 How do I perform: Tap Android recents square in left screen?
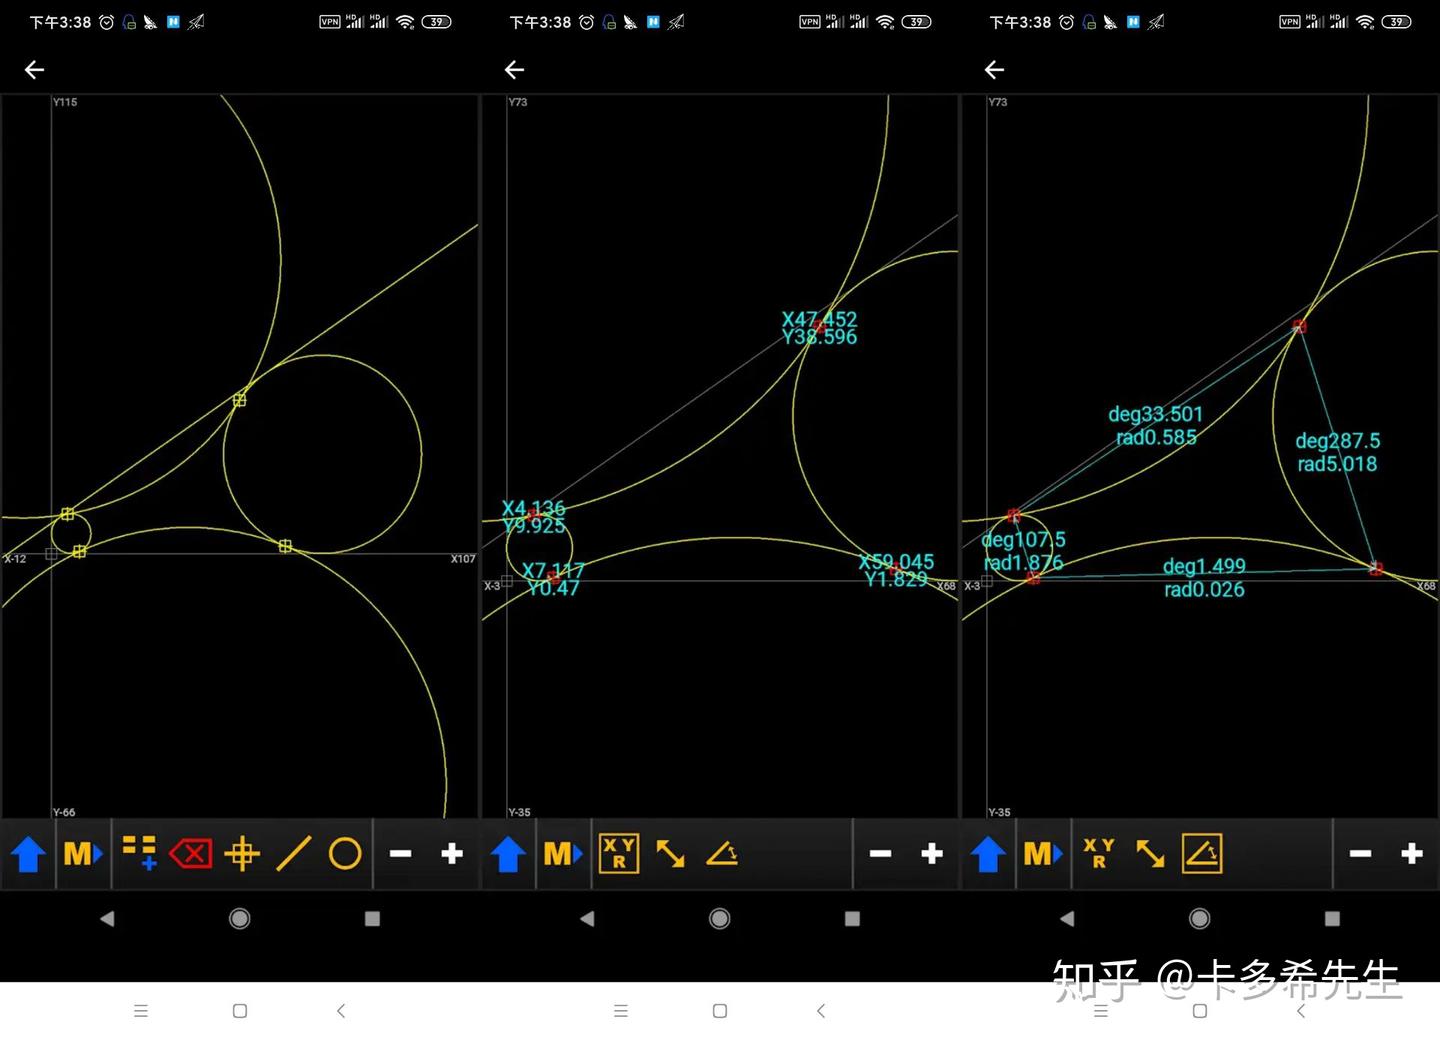coord(372,918)
